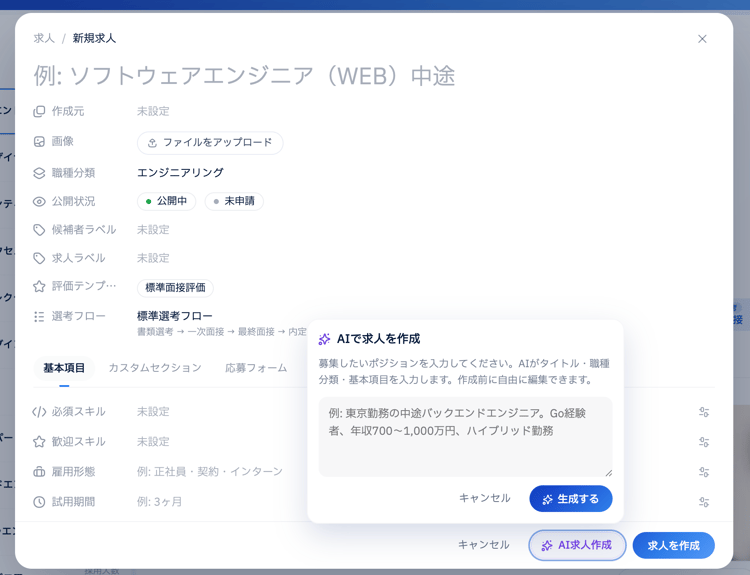Toggle the 未申請 status chip
Viewport: 750px width, 575px height.
click(234, 201)
